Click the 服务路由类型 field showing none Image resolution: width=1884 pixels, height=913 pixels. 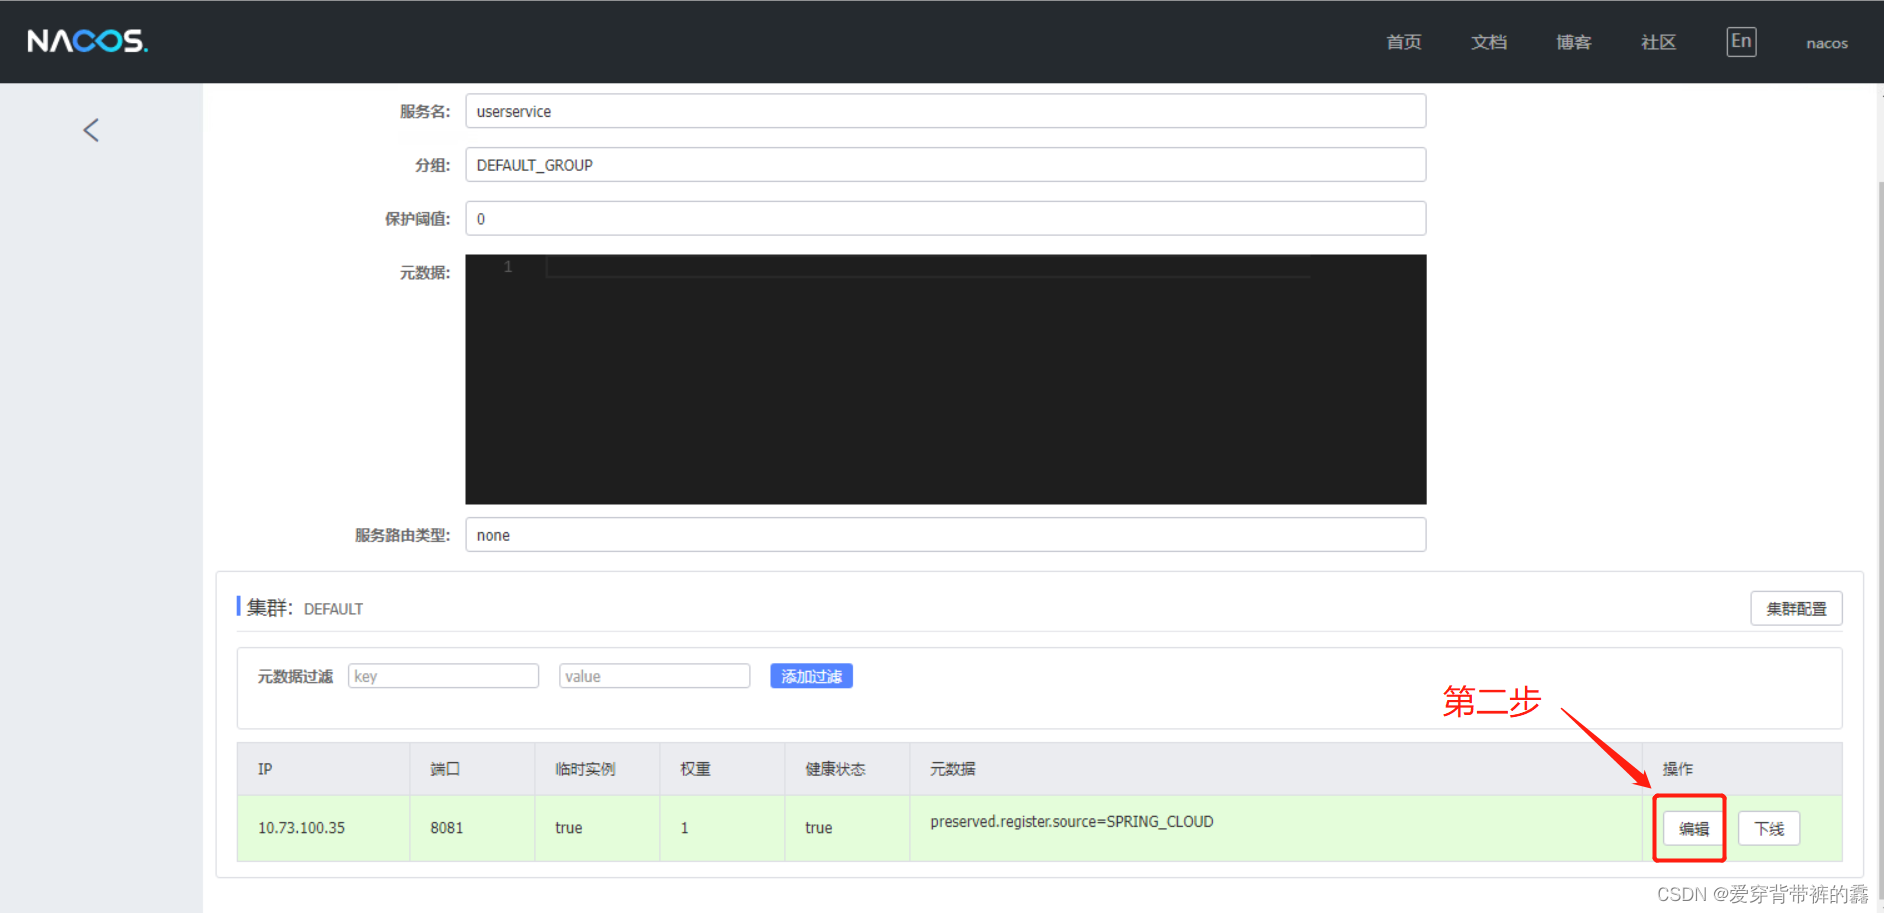(946, 535)
